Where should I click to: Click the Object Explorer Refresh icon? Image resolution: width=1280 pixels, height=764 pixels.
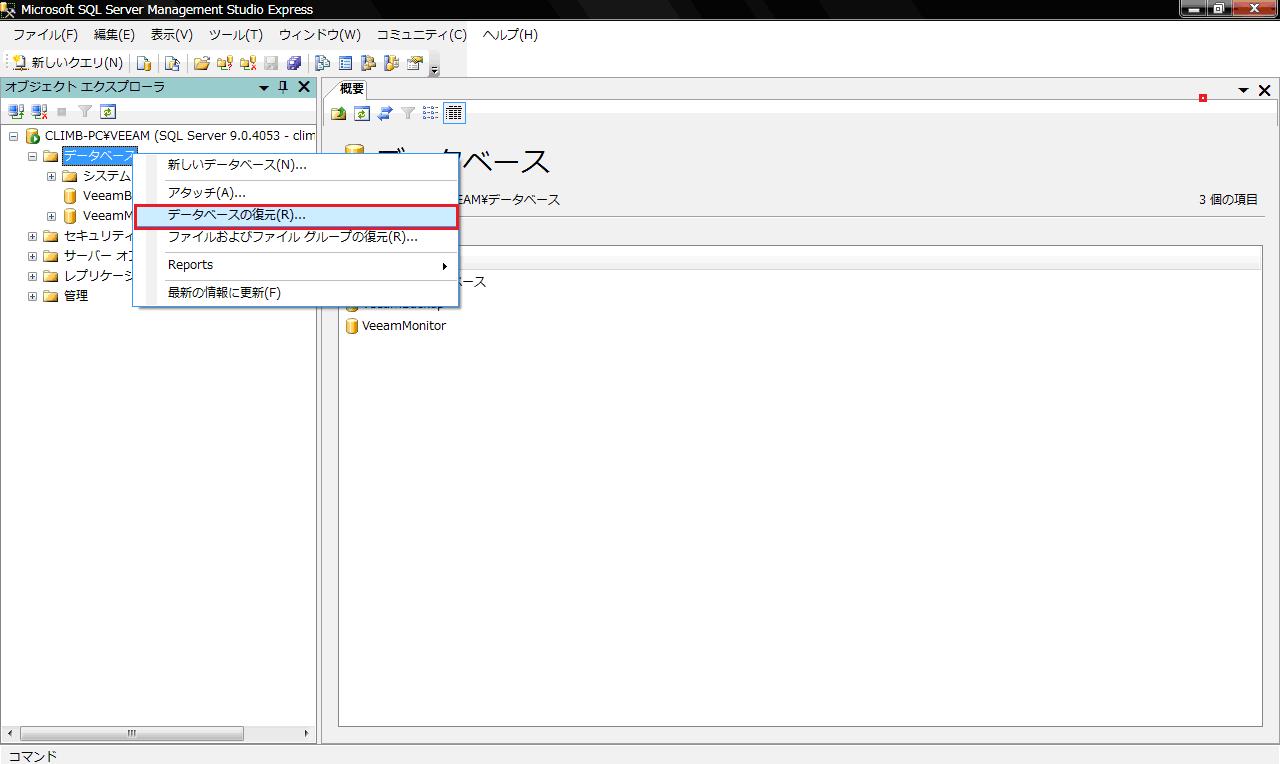tap(108, 112)
